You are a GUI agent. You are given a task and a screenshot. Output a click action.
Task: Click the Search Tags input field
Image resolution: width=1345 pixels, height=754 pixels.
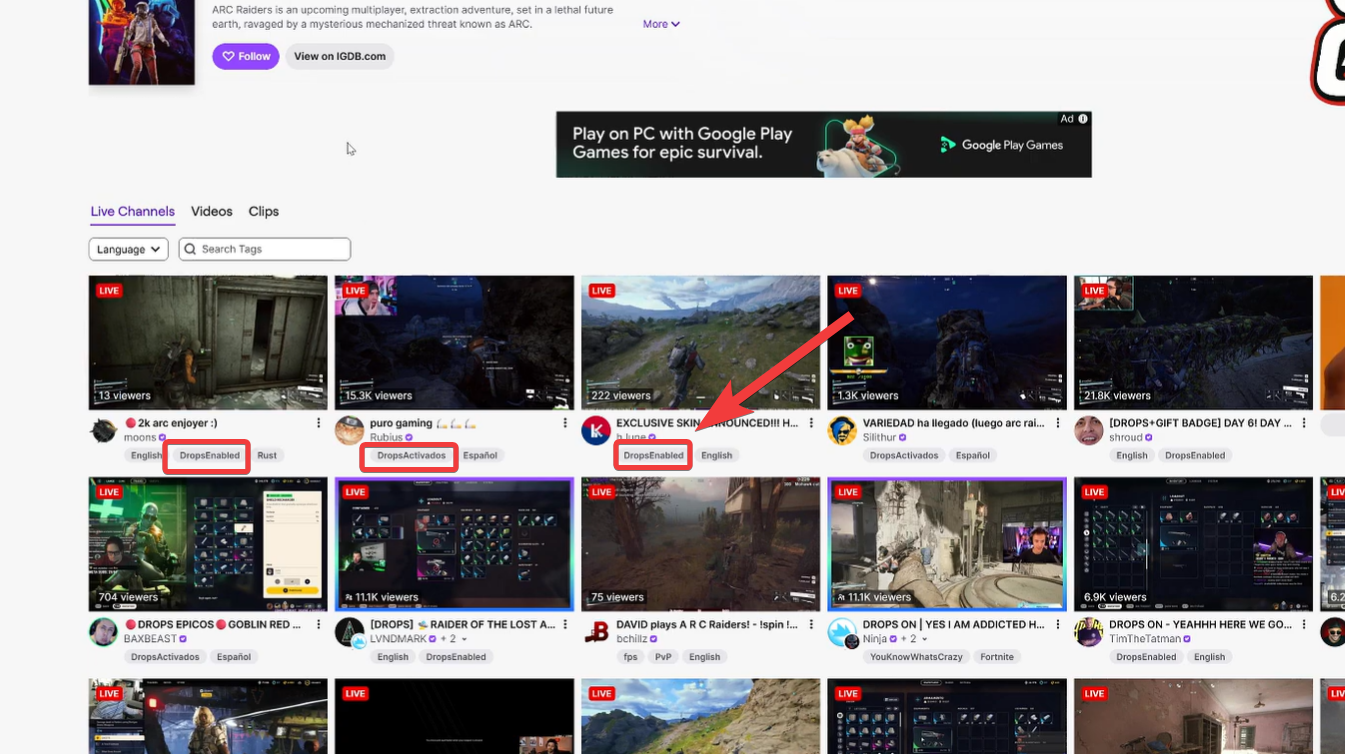[265, 249]
